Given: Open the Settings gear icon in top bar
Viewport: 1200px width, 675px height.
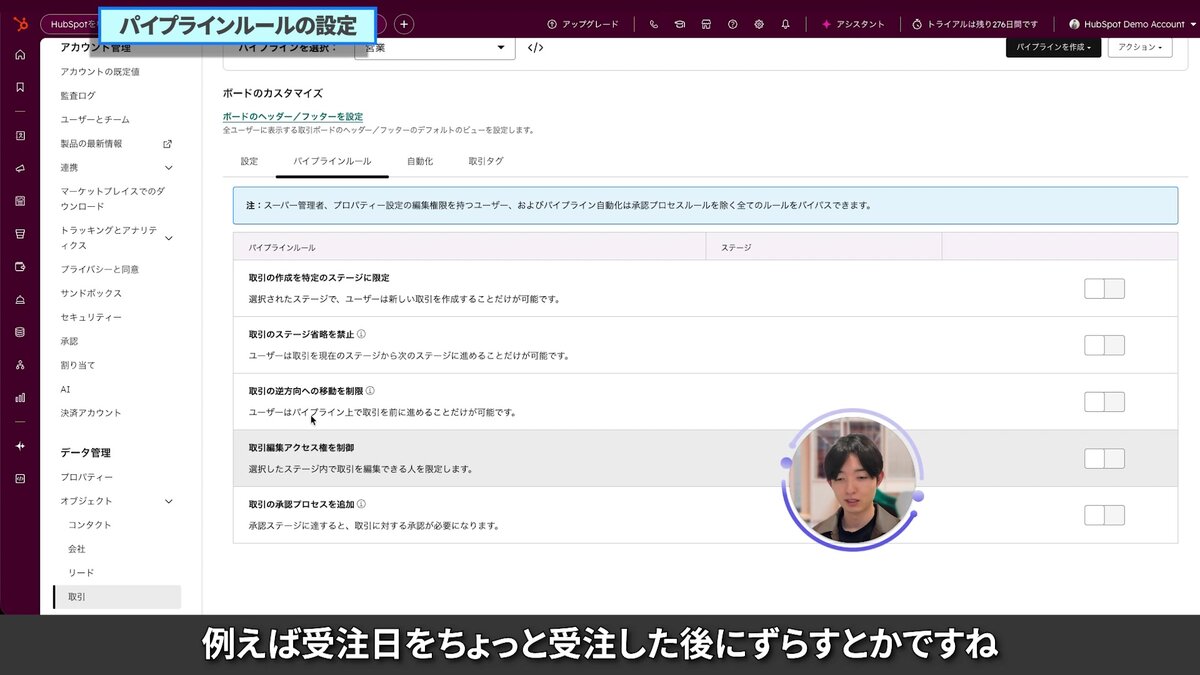Looking at the screenshot, I should pyautogui.click(x=760, y=24).
